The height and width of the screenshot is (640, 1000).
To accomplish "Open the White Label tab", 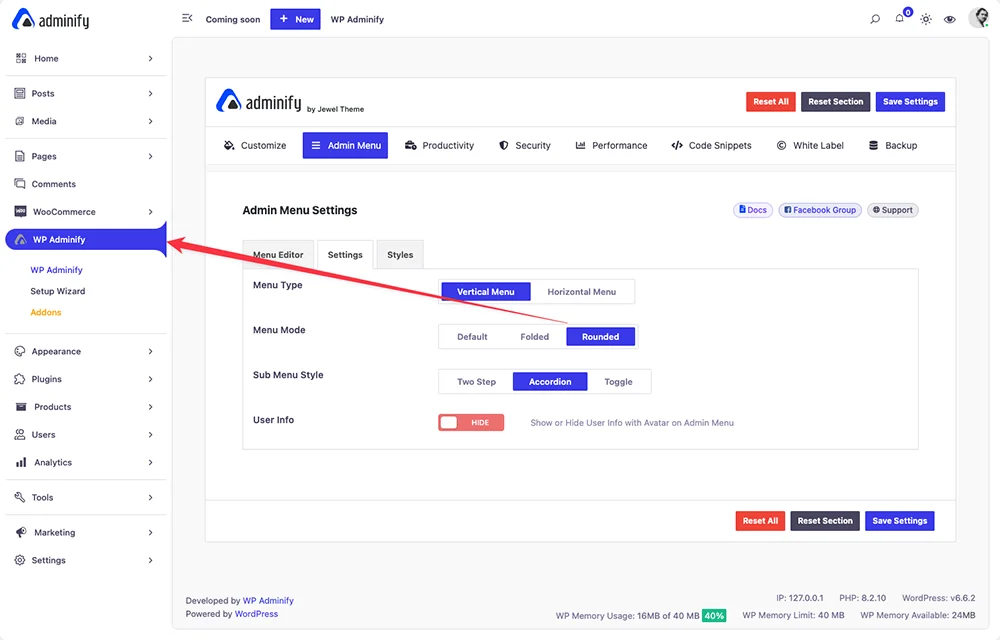I will coord(810,145).
